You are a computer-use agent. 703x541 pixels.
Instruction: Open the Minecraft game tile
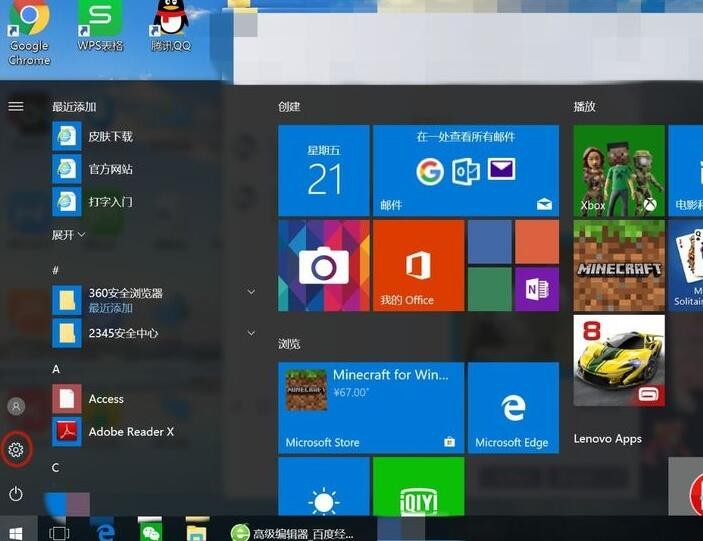pyautogui.click(x=619, y=265)
